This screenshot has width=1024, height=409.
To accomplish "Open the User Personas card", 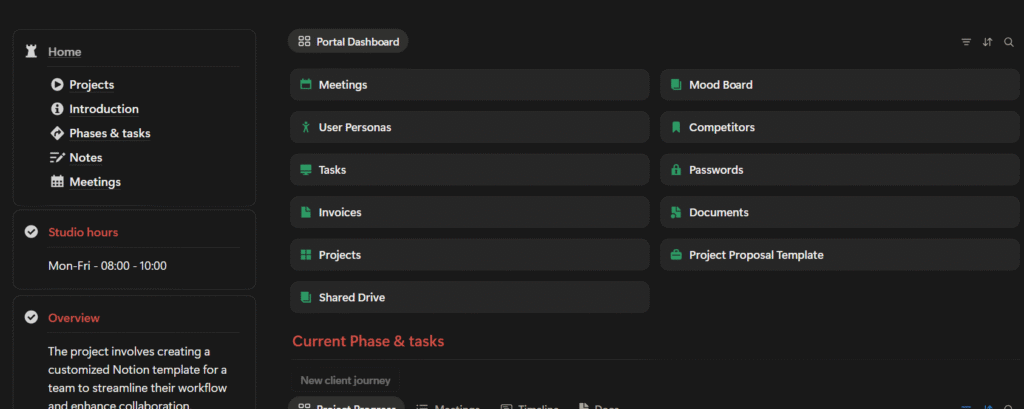I will pos(470,127).
